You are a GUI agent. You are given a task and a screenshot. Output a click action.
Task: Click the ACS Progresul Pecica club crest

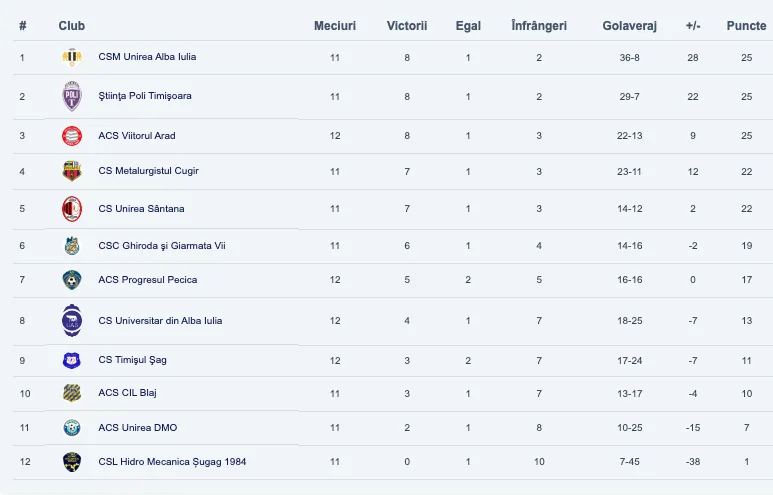tap(71, 280)
